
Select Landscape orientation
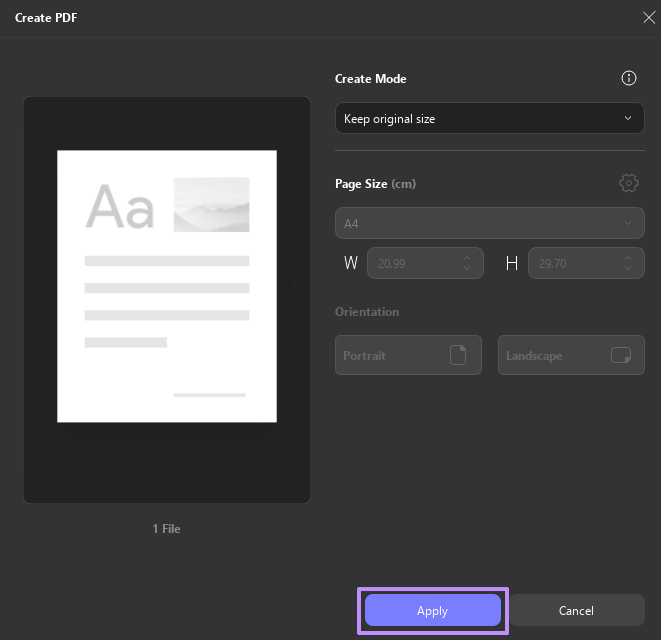click(571, 355)
